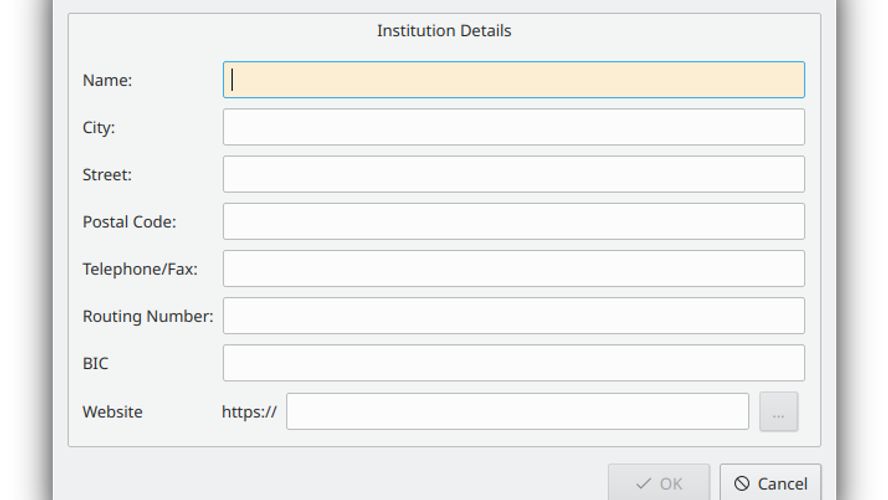
Task: Click the 'Telephone/Fax:' label
Action: tap(140, 269)
